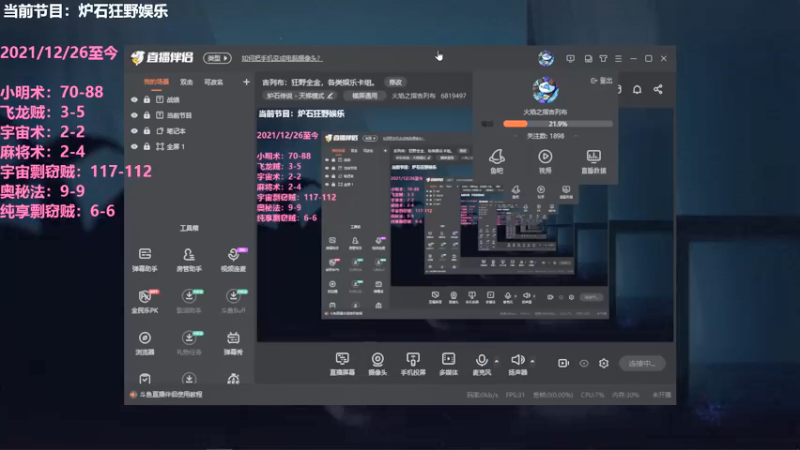This screenshot has height=450, width=800.
Task: Click the 连接中 start stream button
Action: [x=642, y=363]
